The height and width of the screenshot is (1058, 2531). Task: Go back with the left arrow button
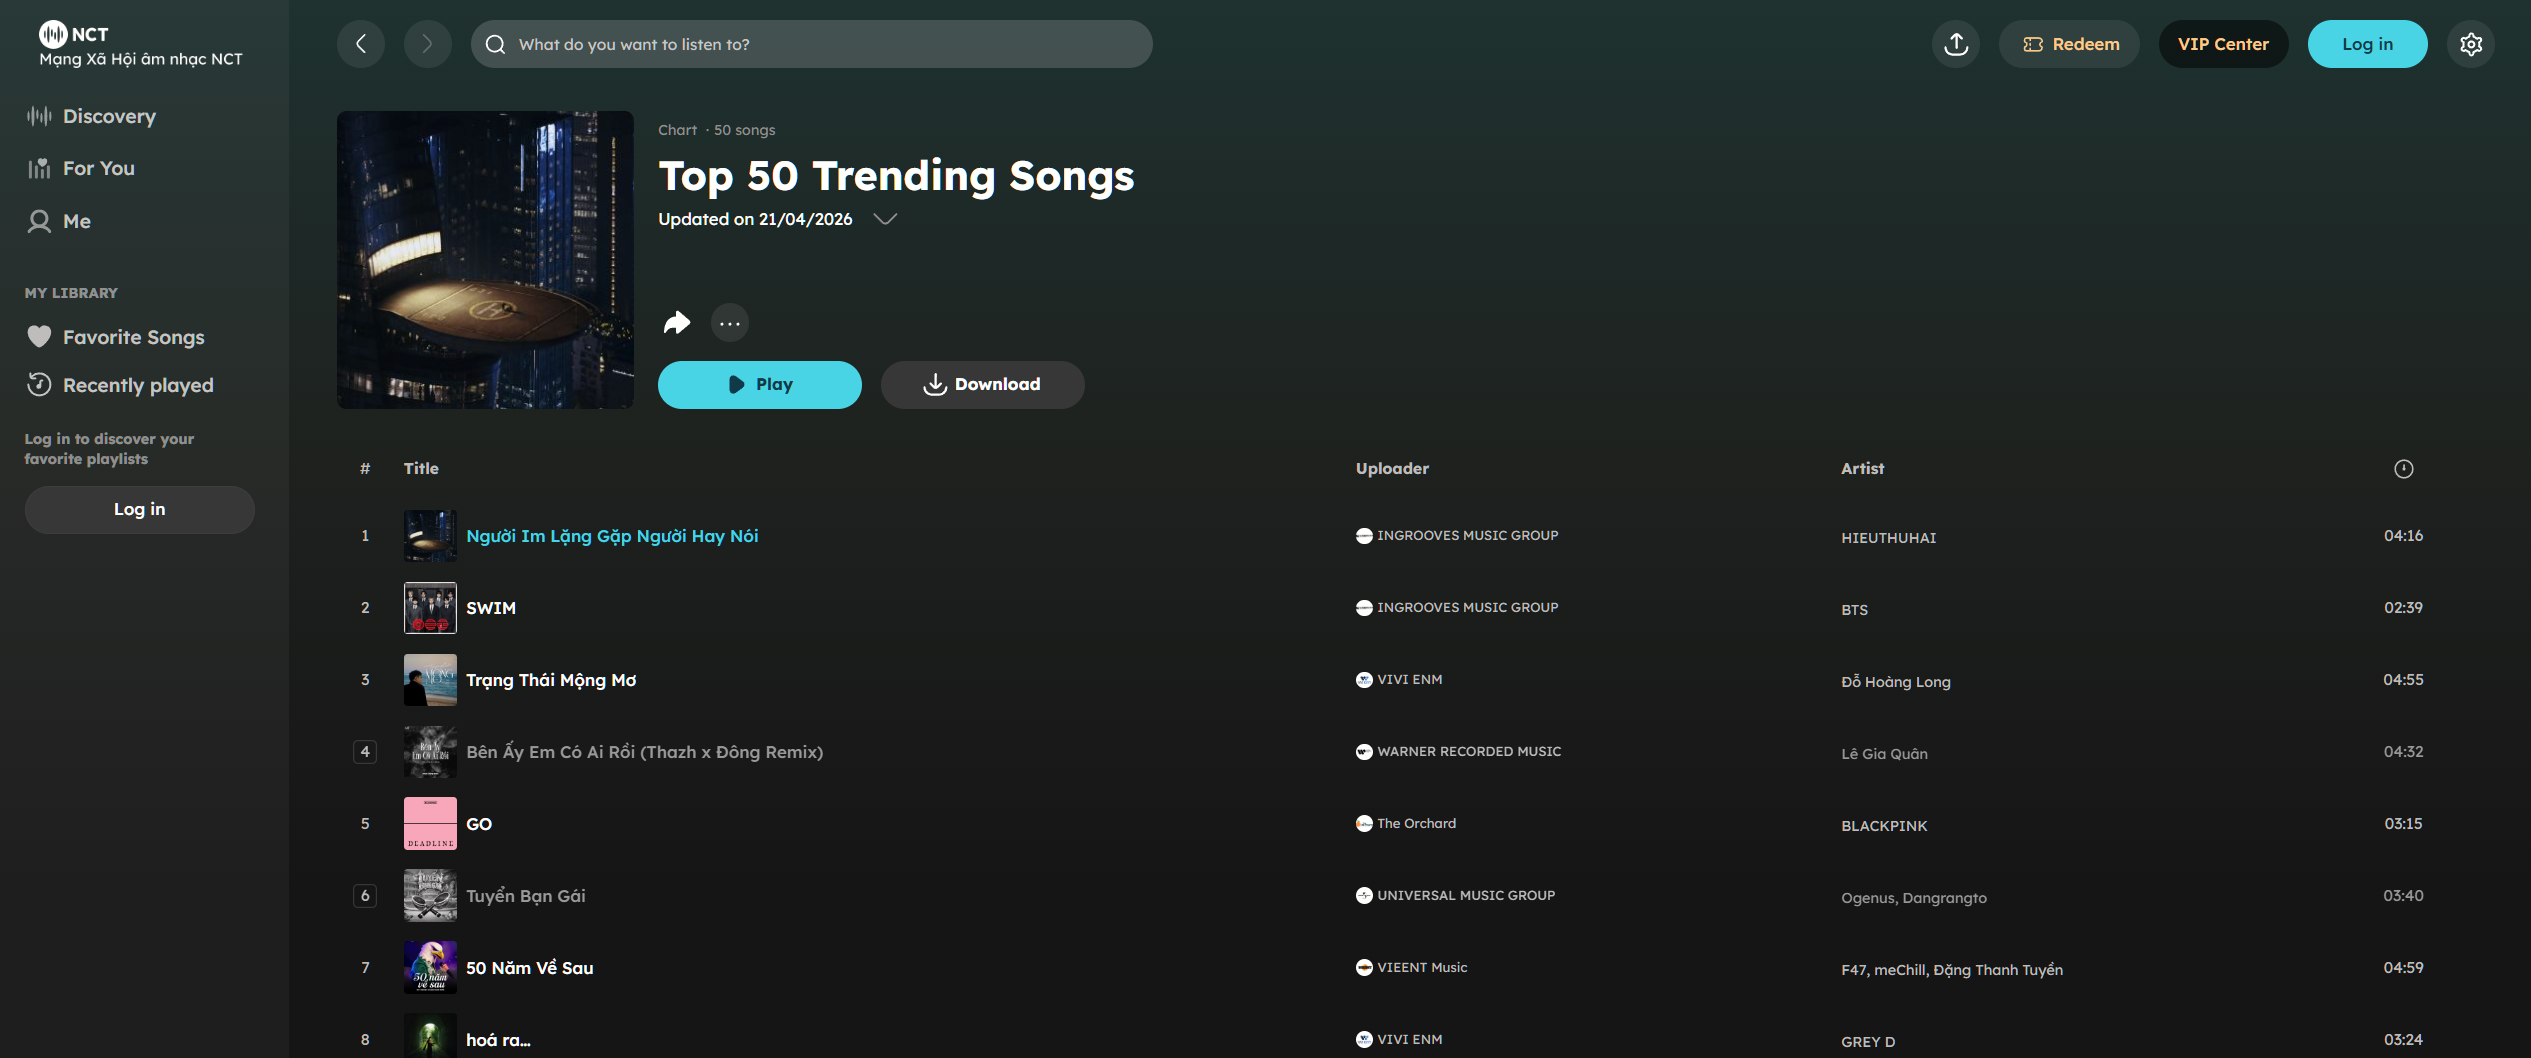tap(361, 44)
